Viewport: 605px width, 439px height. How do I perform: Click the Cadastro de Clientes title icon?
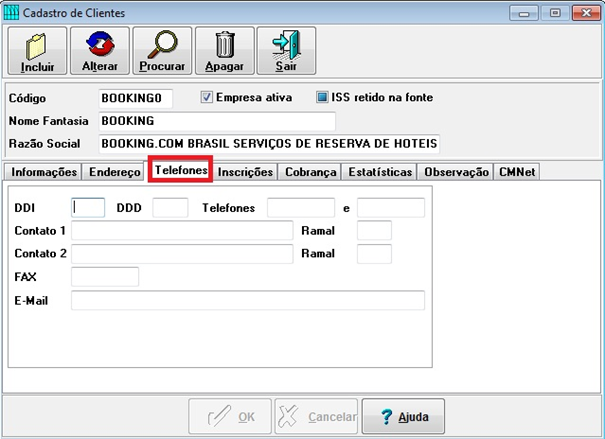coord(11,13)
